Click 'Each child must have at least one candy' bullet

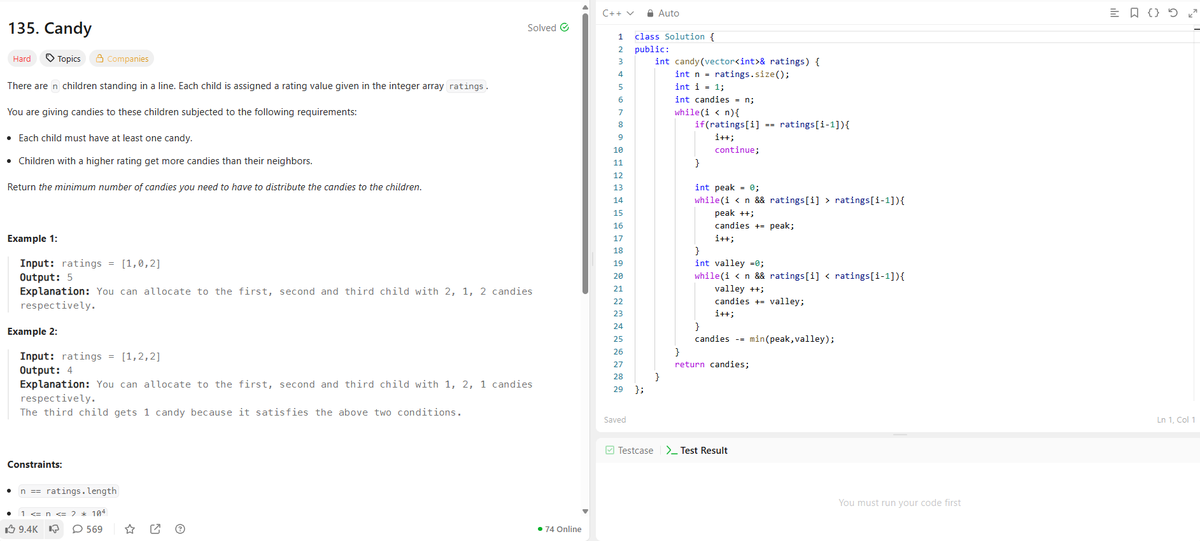(x=106, y=137)
